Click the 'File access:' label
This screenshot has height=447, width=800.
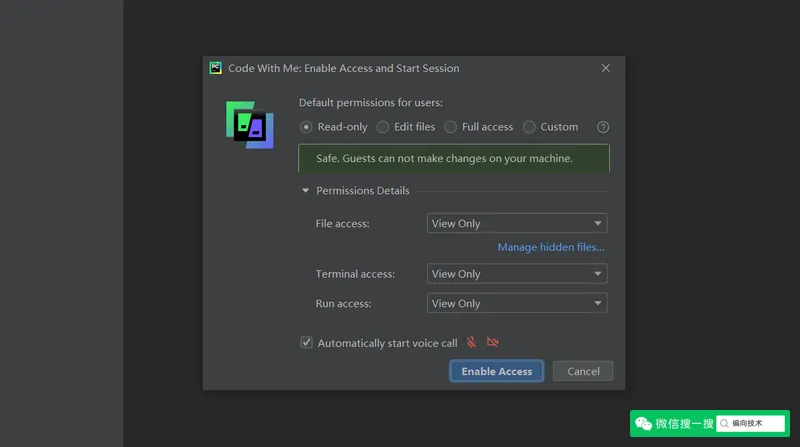(x=342, y=224)
